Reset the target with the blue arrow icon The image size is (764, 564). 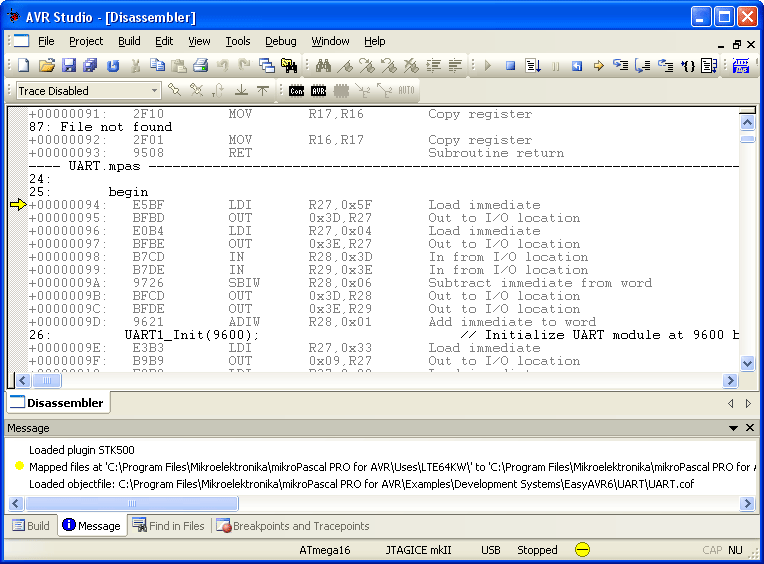tap(577, 65)
